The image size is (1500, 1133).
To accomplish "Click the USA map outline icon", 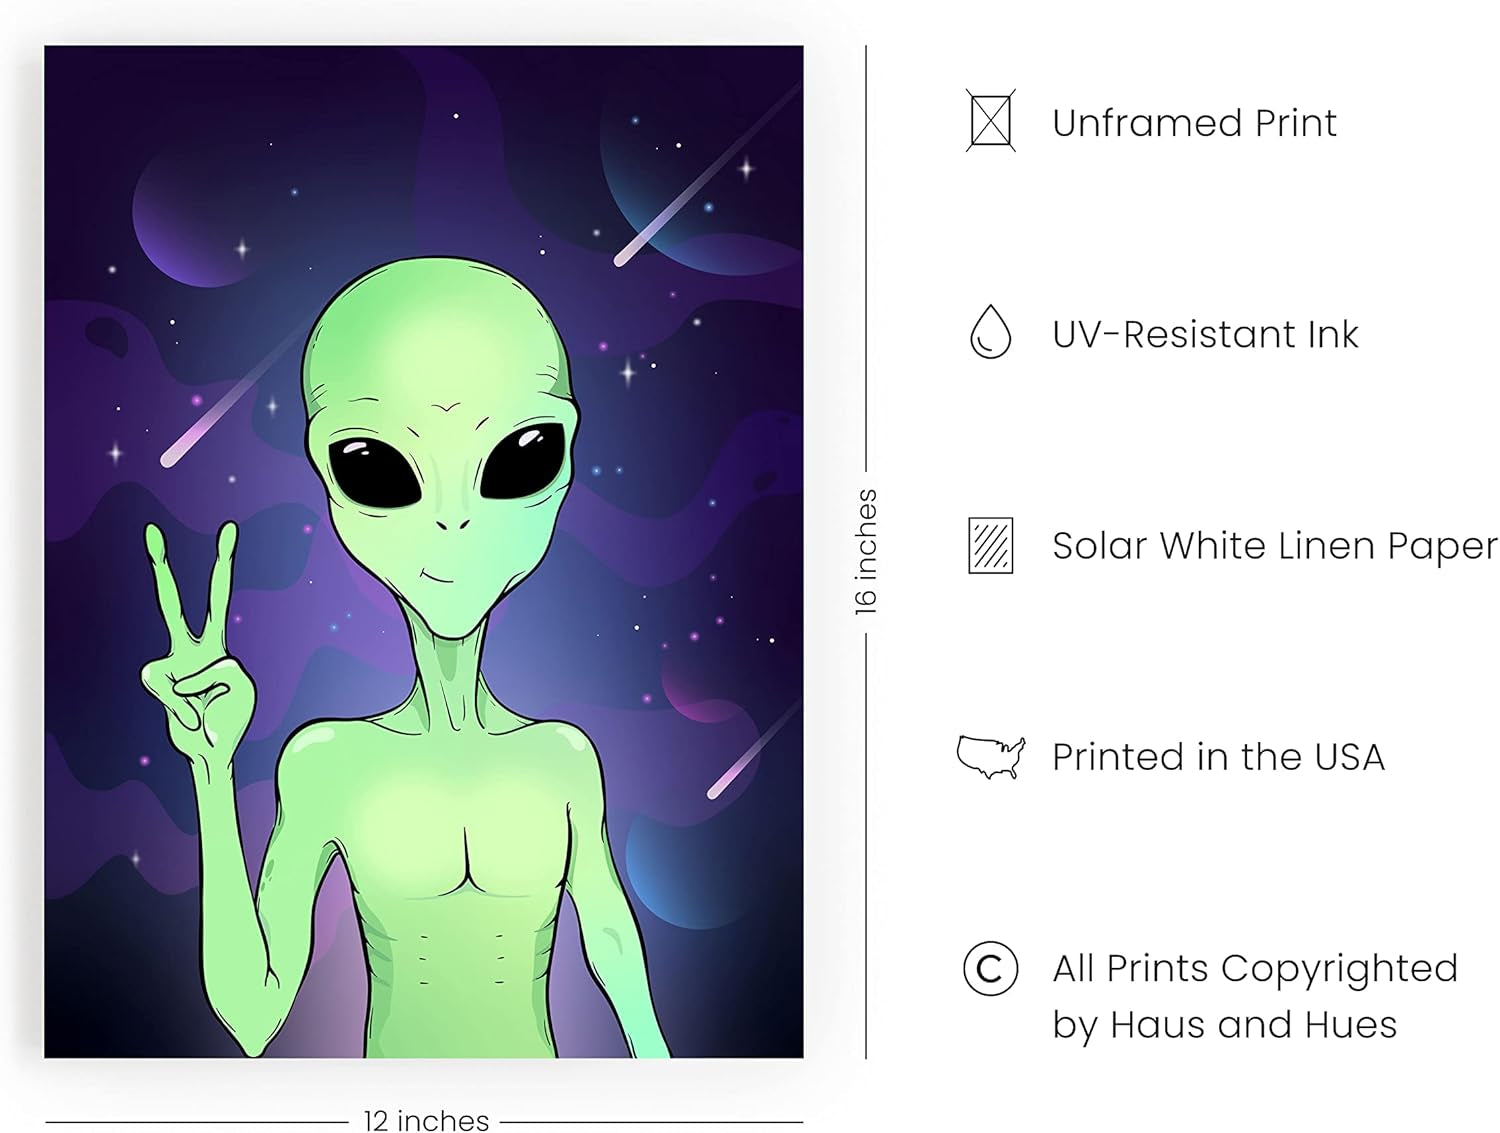I will pos(990,756).
